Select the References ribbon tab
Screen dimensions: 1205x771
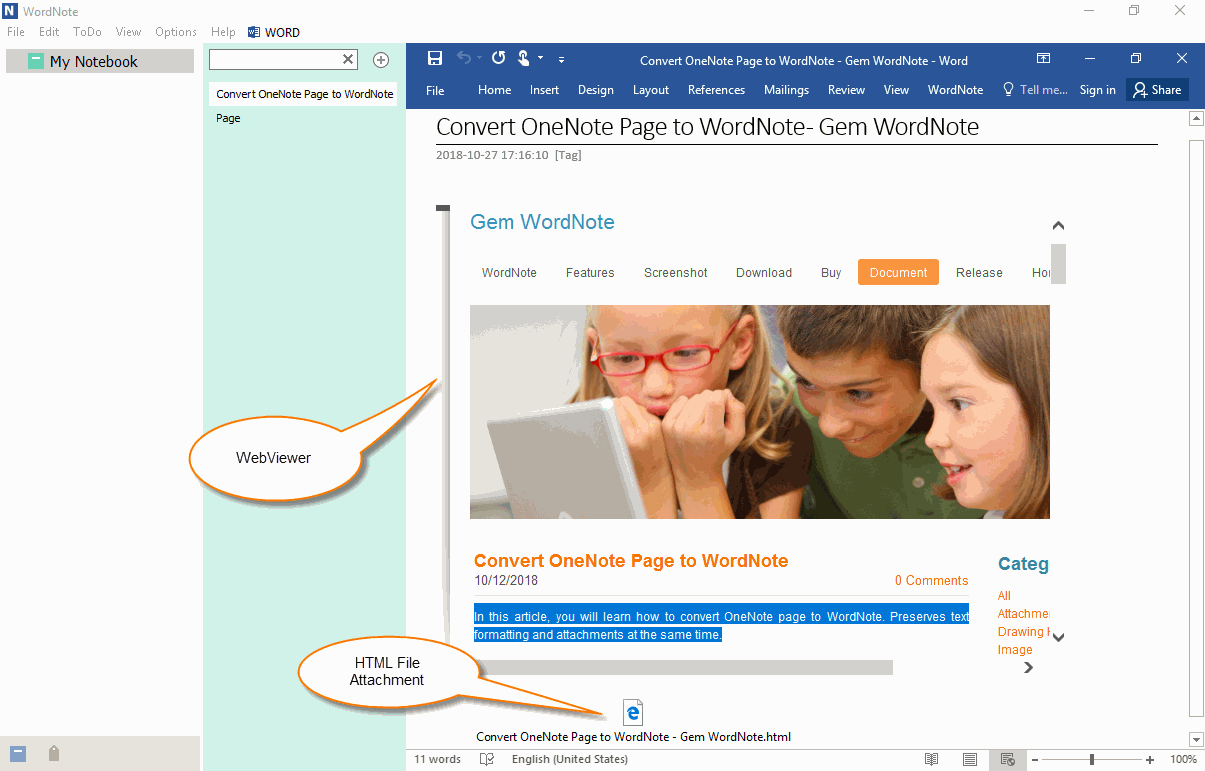point(716,90)
